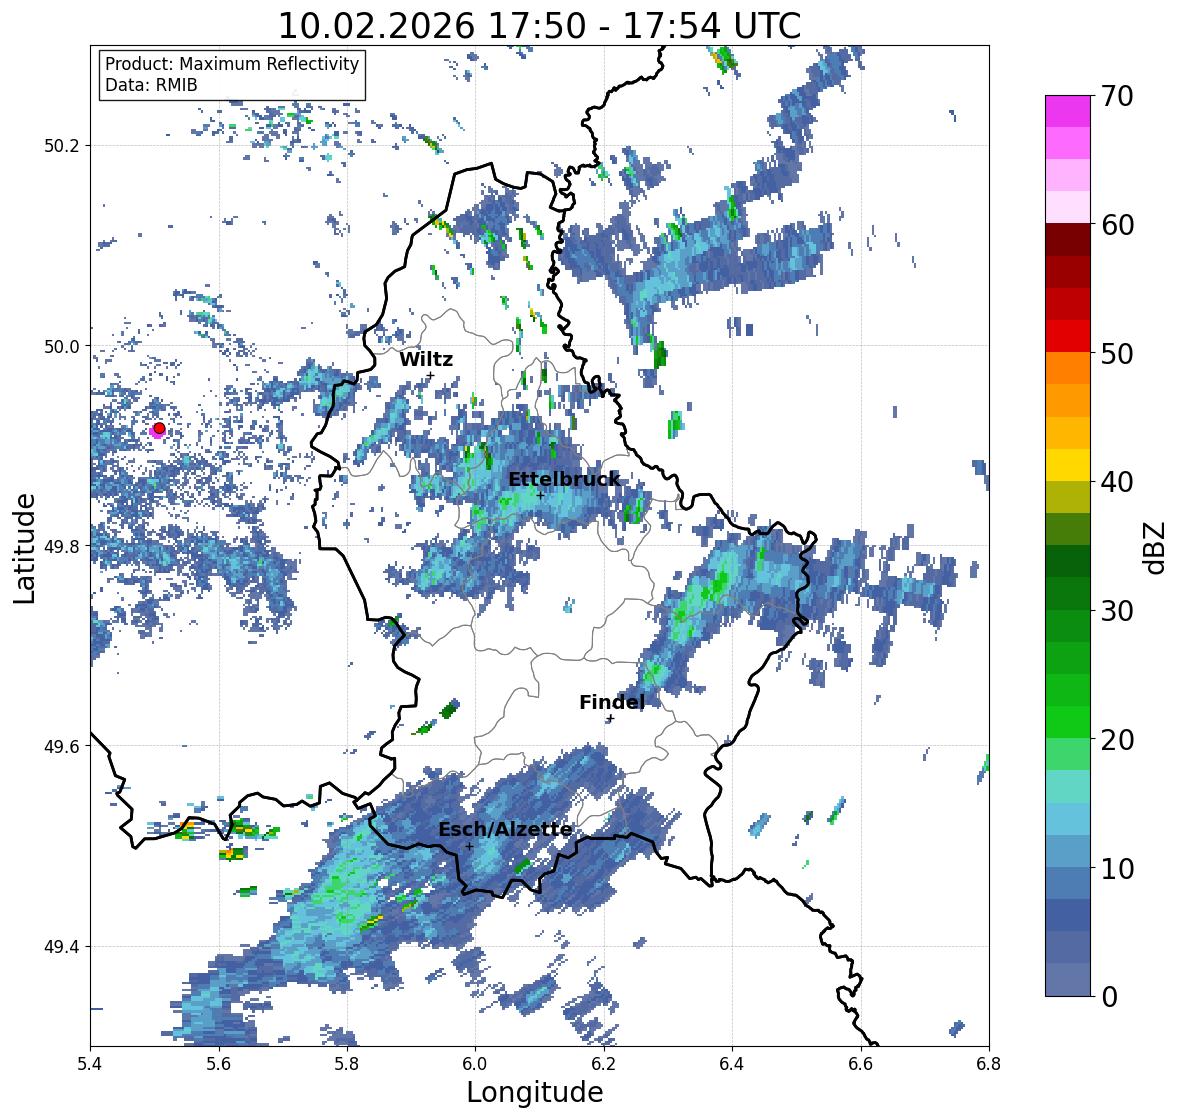The width and height of the screenshot is (1179, 1117).
Task: Click the Ettelbruck station label
Action: click(x=564, y=479)
